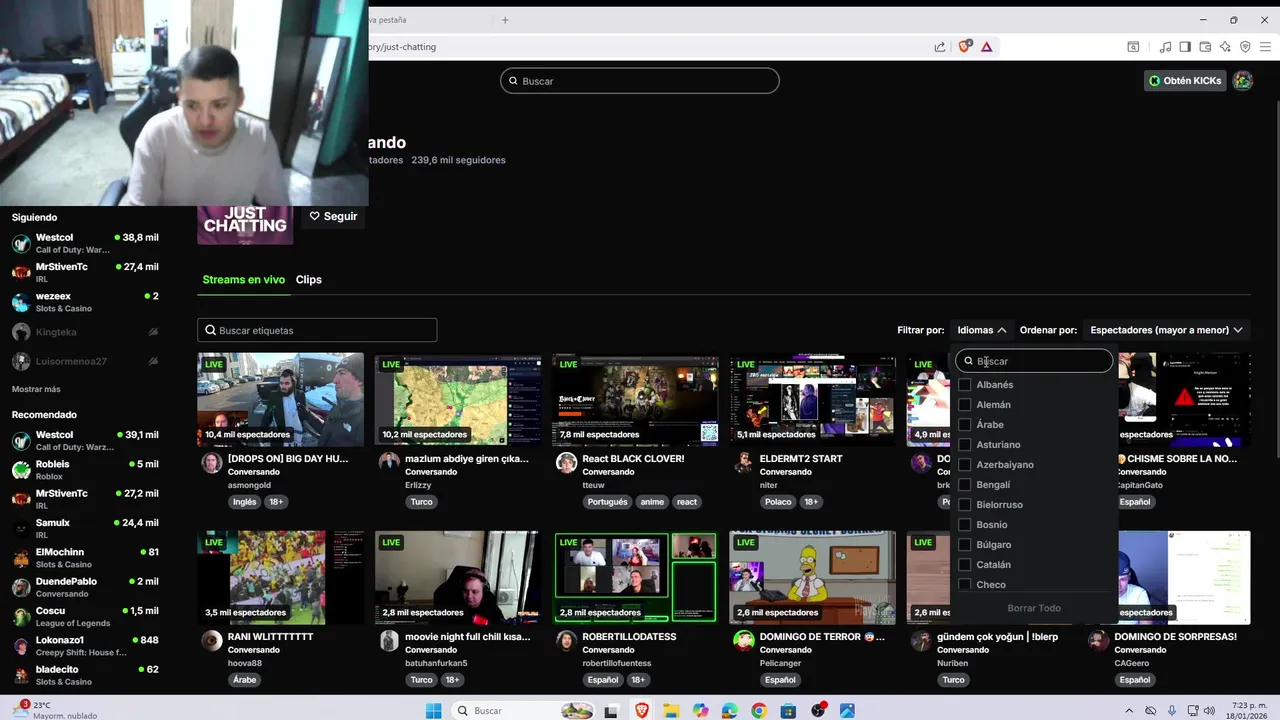Open user profile avatar at top right
This screenshot has height=720, width=1280.
click(x=1243, y=81)
